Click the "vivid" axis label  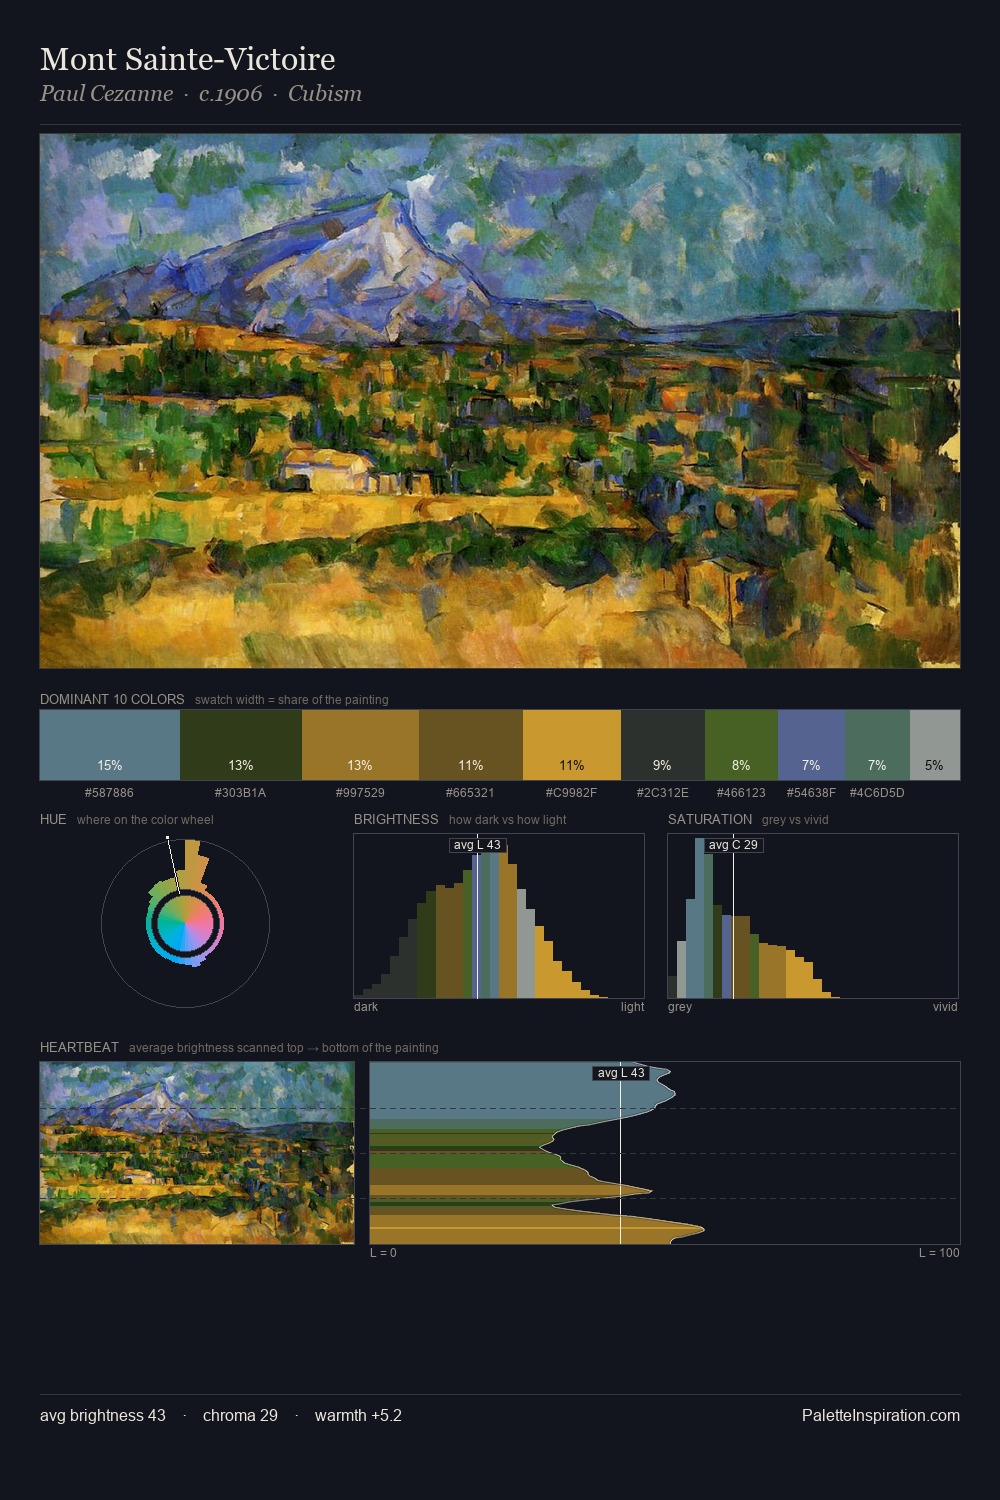point(945,1007)
